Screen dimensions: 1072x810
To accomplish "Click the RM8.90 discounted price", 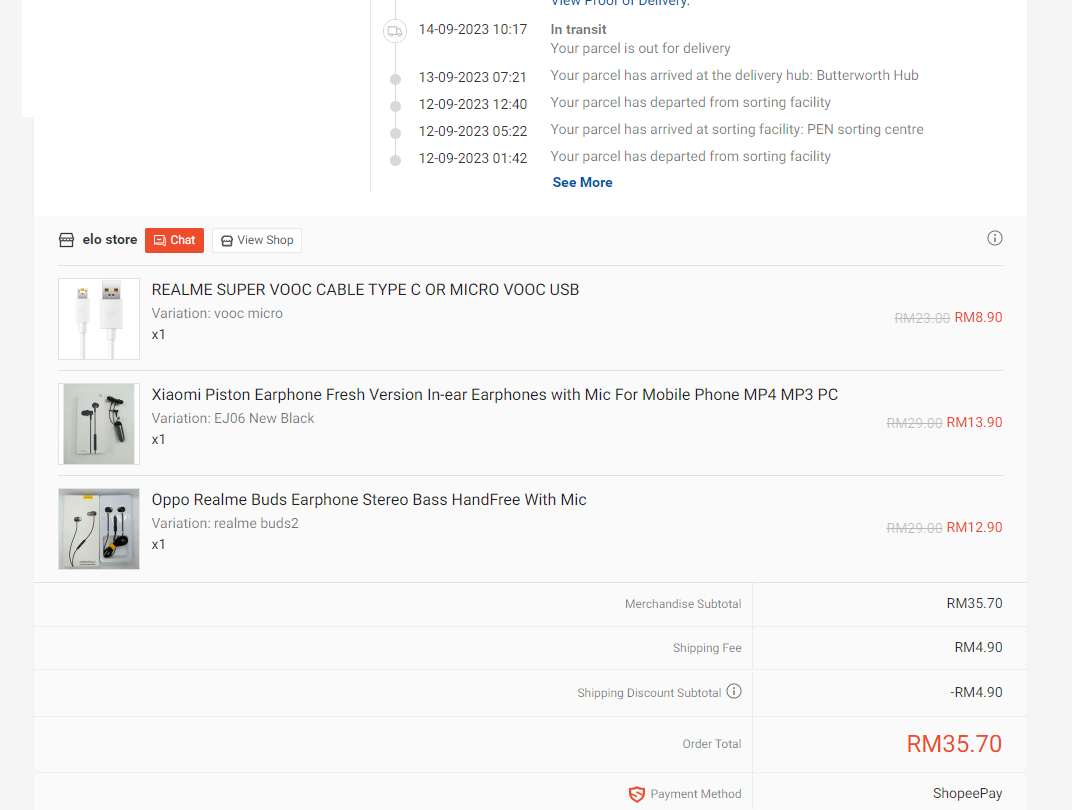I will [978, 317].
